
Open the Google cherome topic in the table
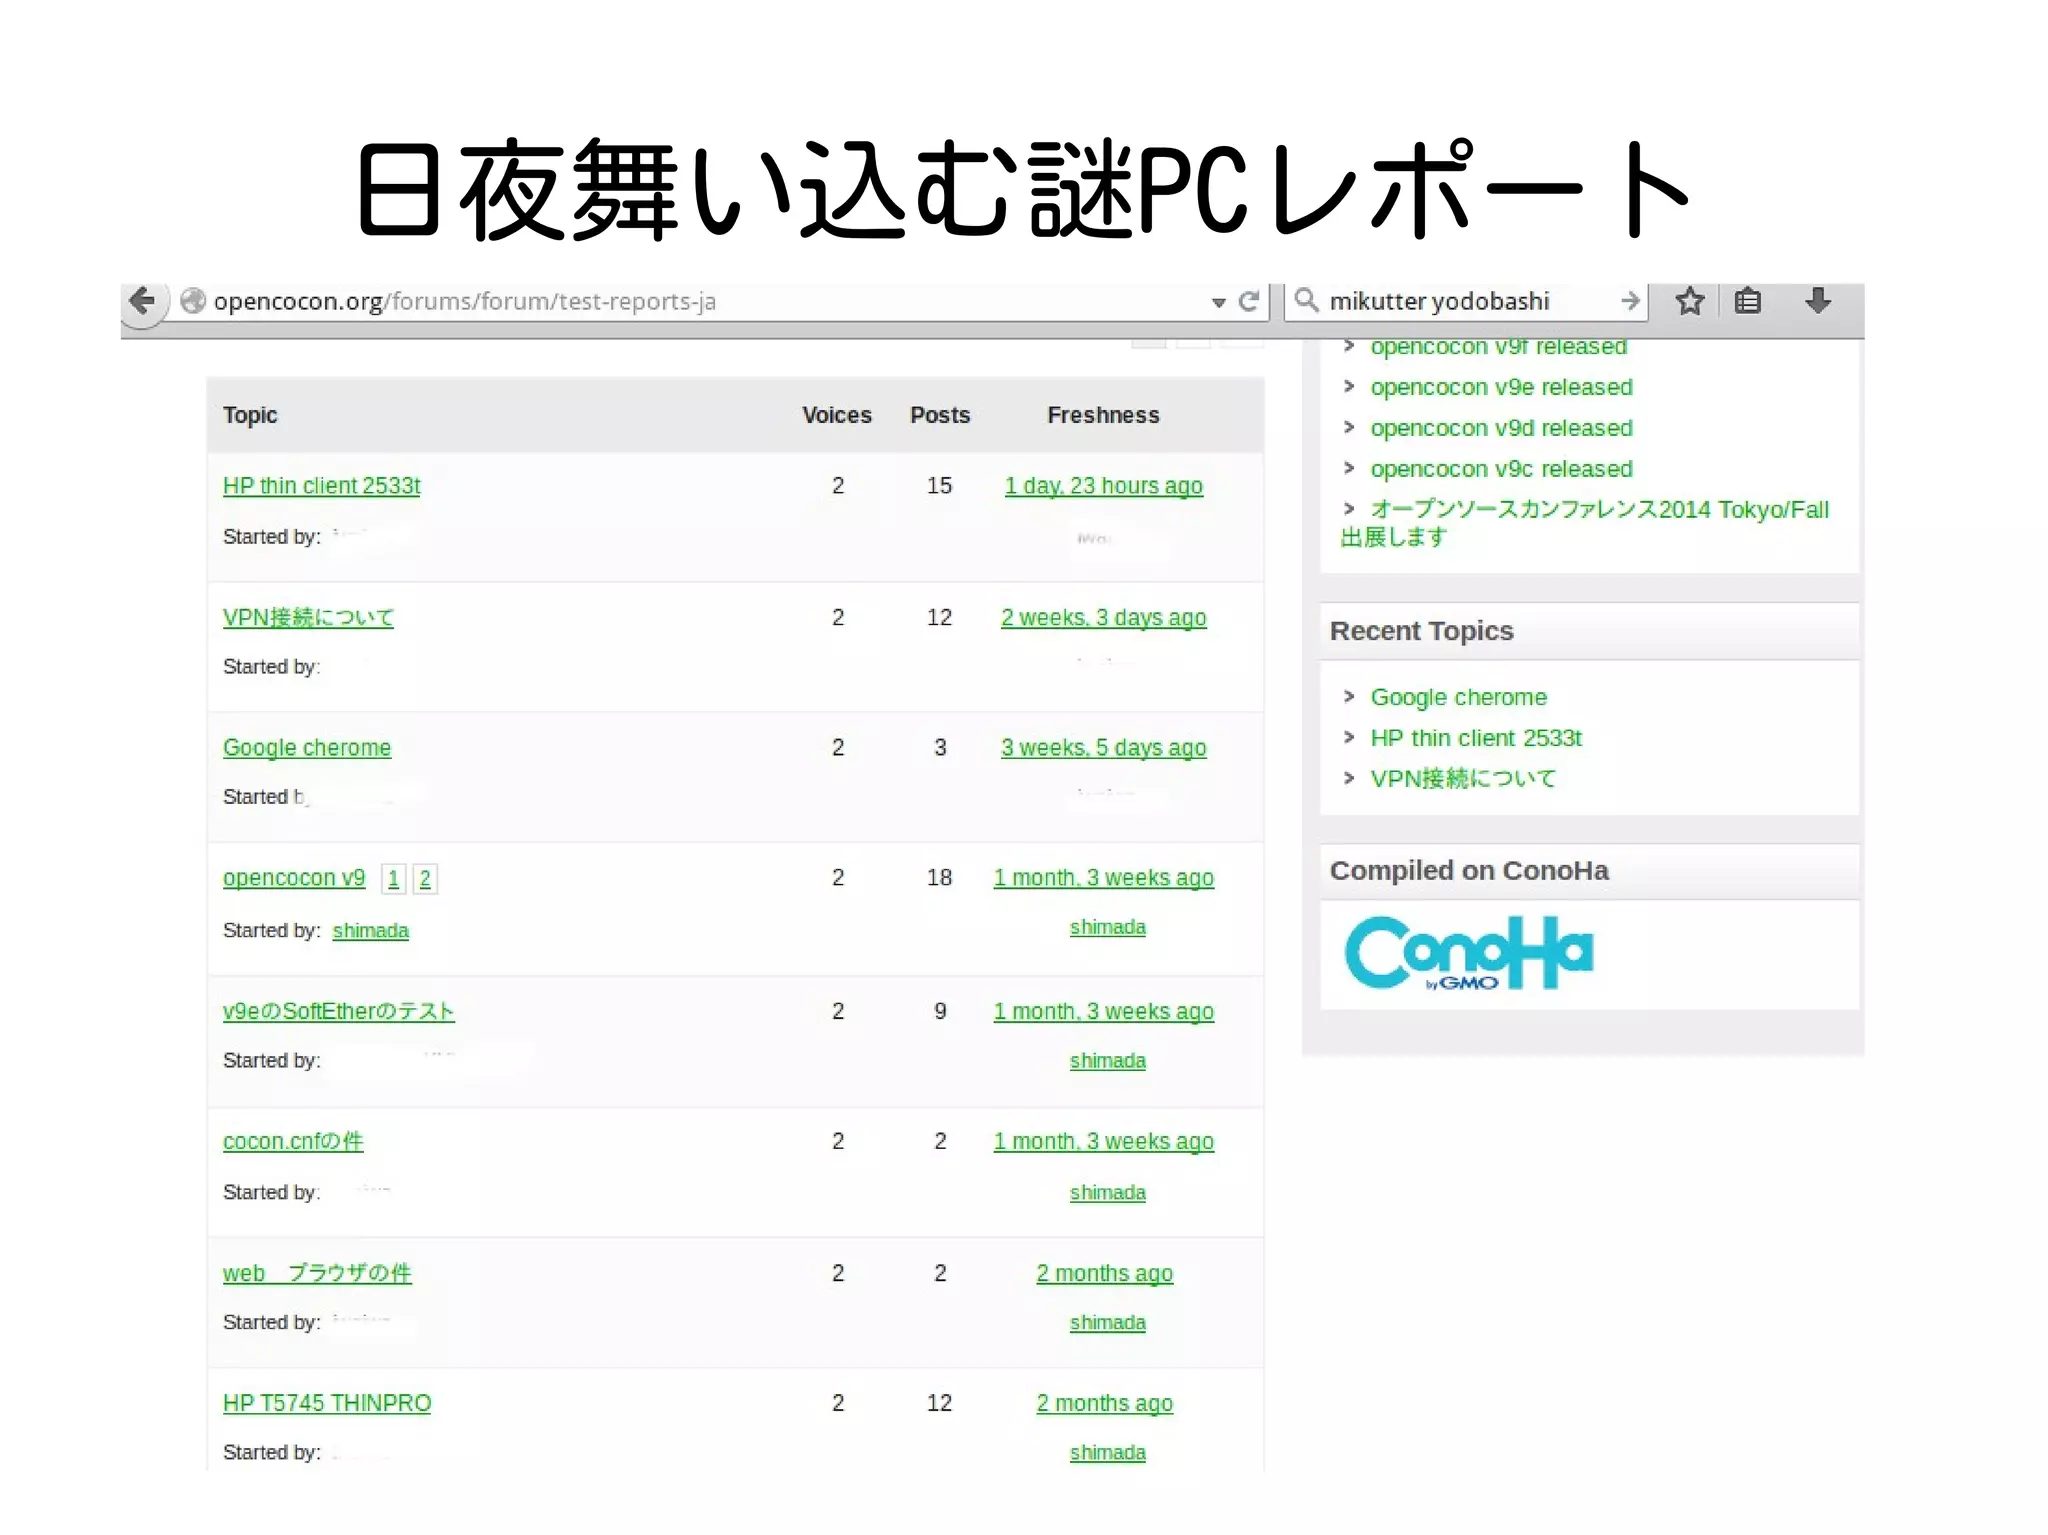(307, 748)
